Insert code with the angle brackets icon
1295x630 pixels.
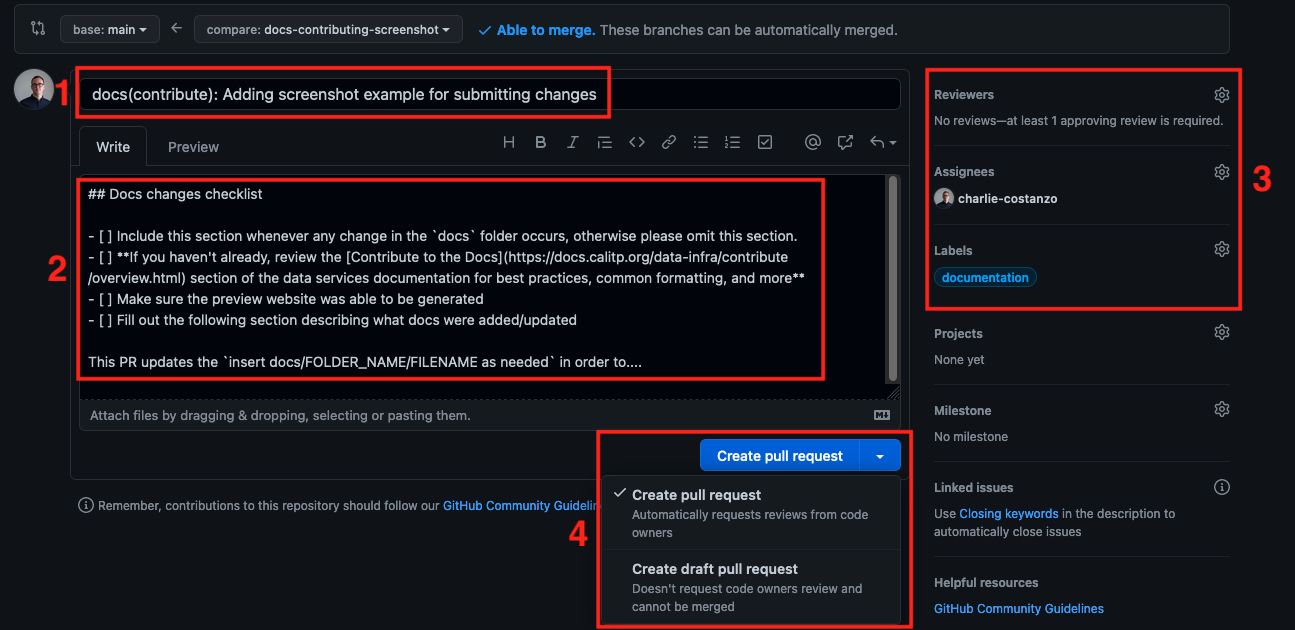(x=637, y=143)
